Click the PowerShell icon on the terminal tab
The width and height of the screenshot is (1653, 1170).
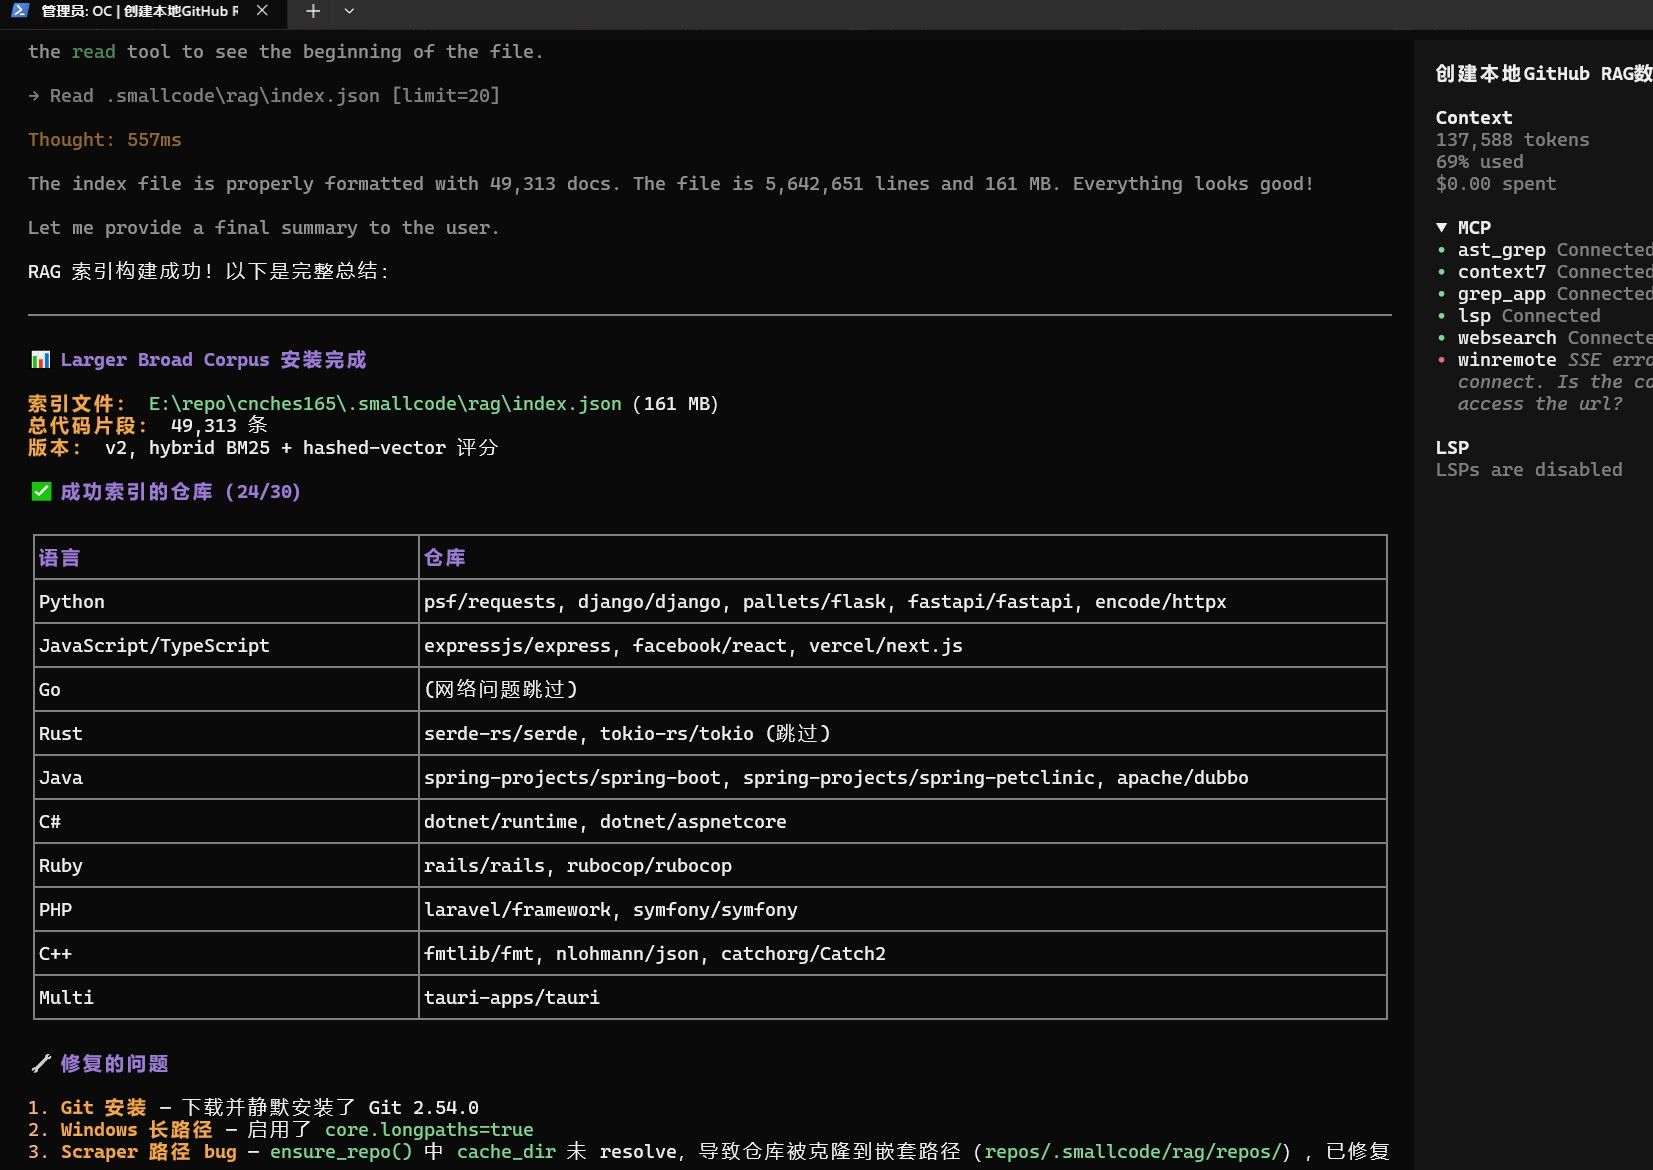point(20,11)
